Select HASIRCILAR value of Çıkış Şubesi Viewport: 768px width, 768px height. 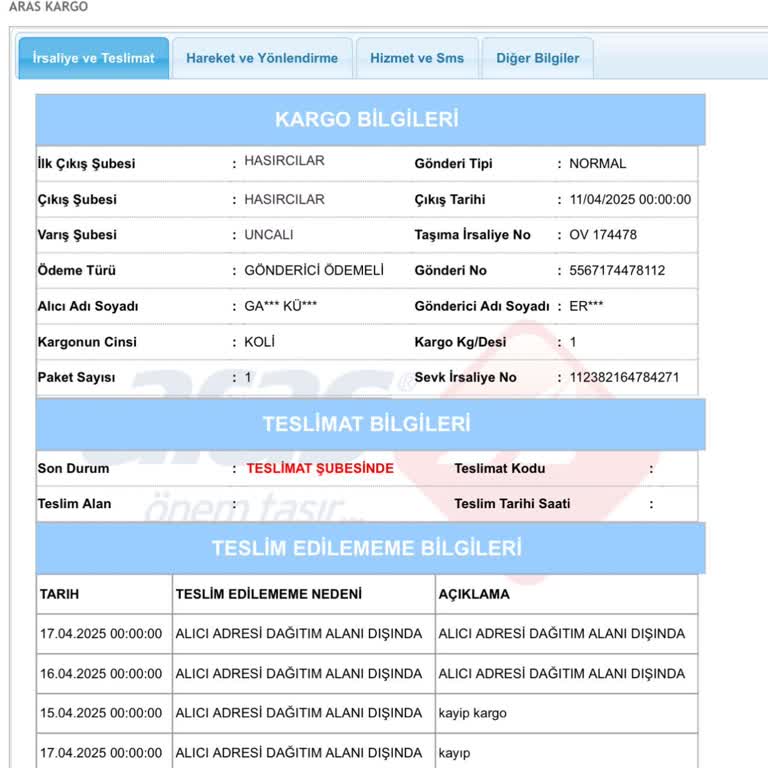pos(285,199)
